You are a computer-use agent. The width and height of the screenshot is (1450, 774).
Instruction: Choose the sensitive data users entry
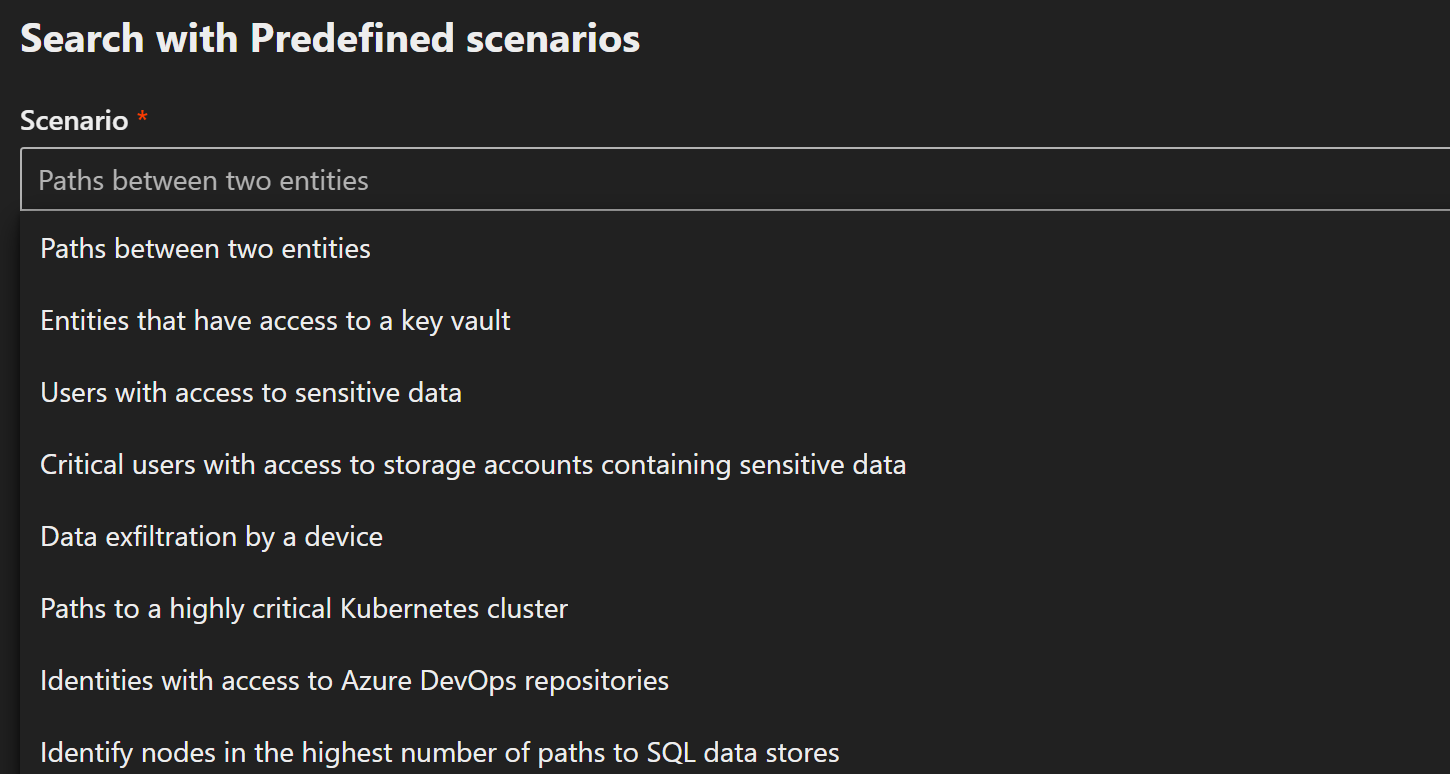coord(251,392)
